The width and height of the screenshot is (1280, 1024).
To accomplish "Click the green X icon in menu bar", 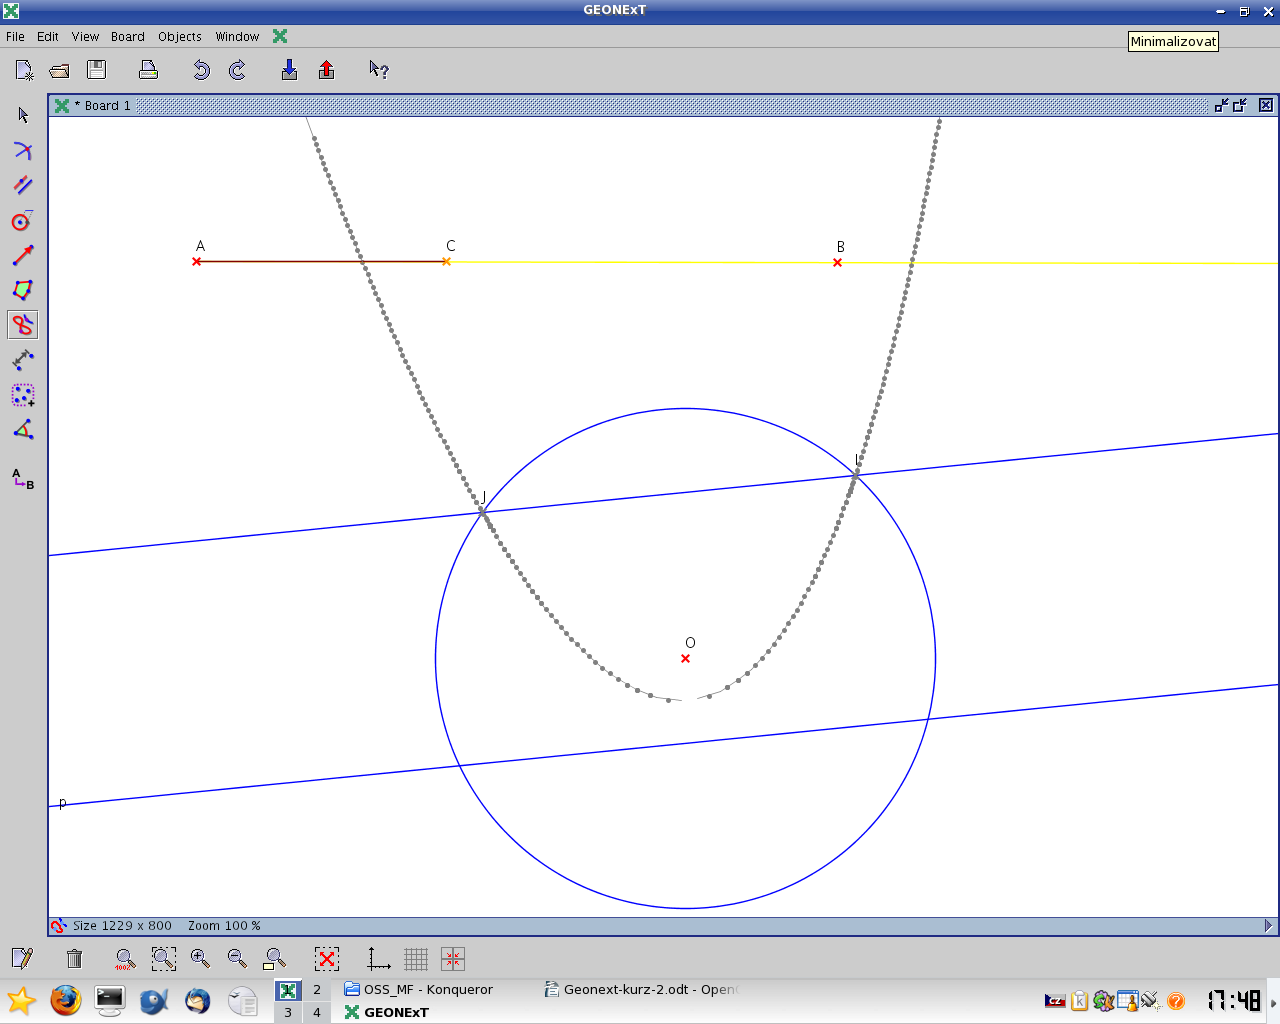I will tap(280, 36).
